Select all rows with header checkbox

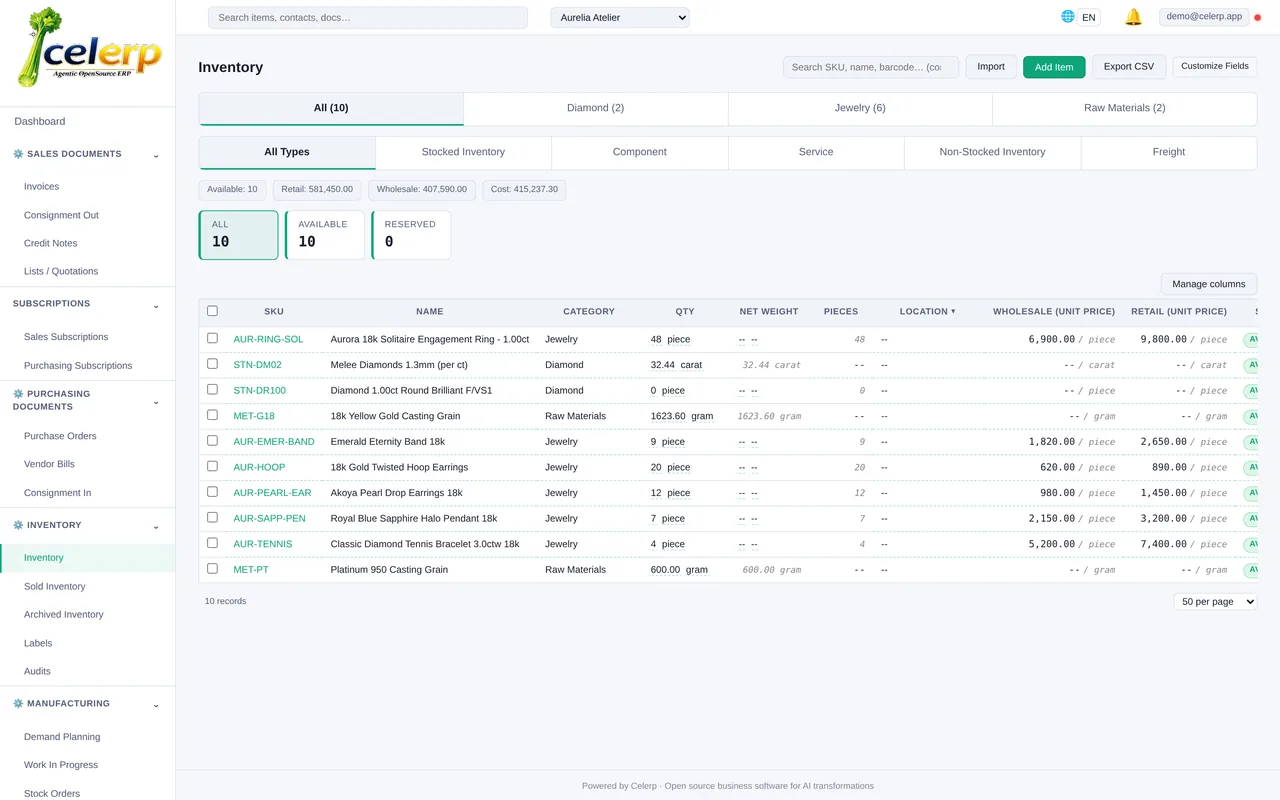[x=212, y=311]
